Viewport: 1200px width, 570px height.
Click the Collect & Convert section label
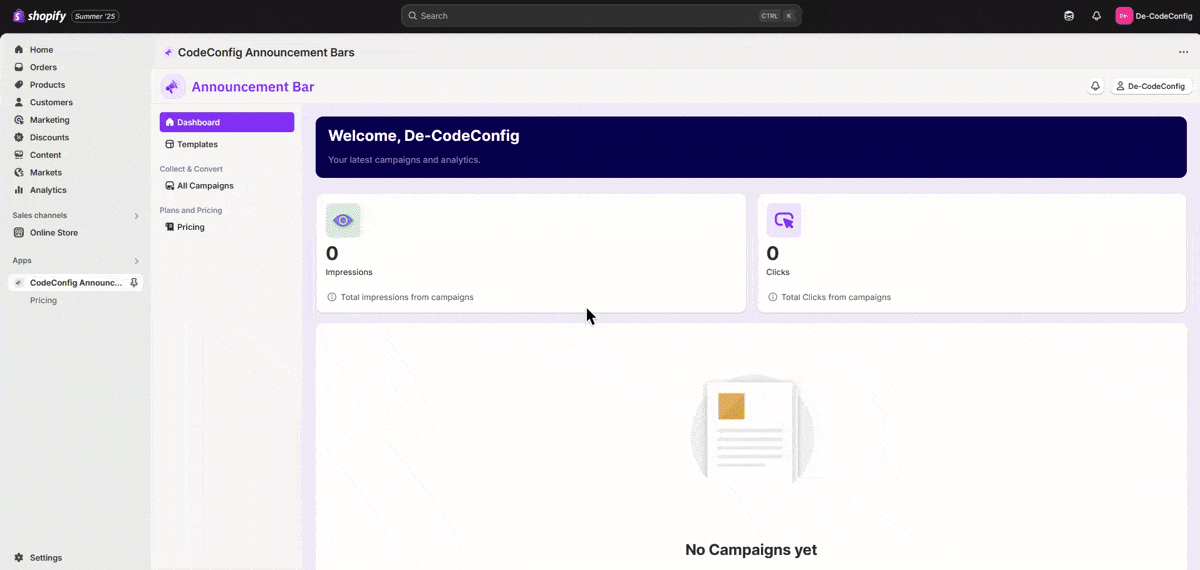191,169
